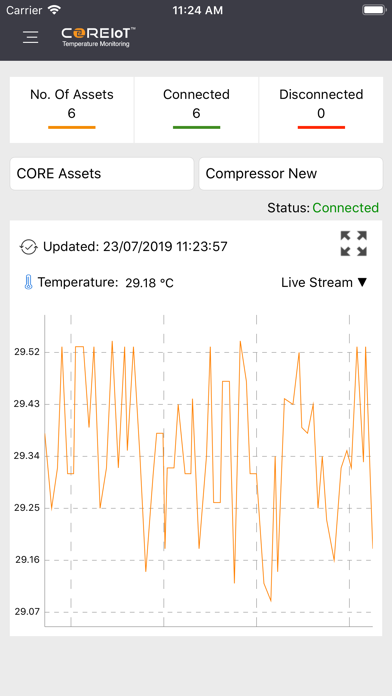
Task: Select the Connected count card
Action: [x=196, y=110]
